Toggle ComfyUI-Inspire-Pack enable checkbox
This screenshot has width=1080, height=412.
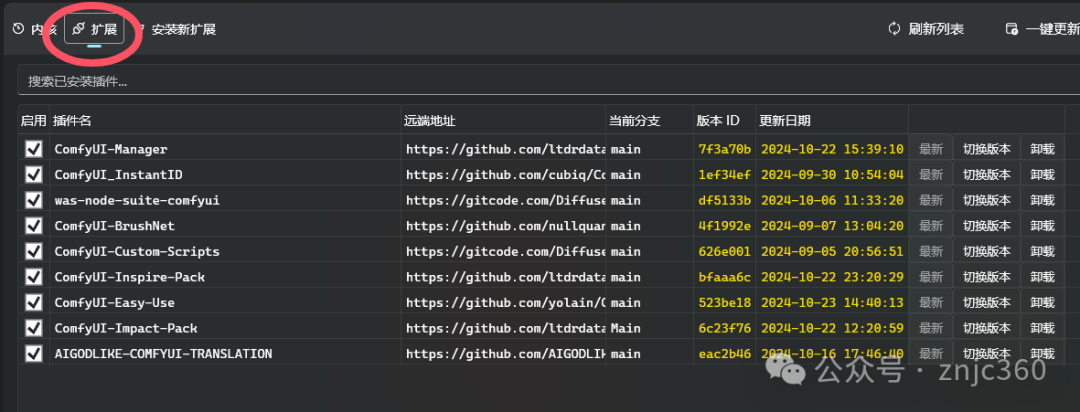click(x=33, y=276)
